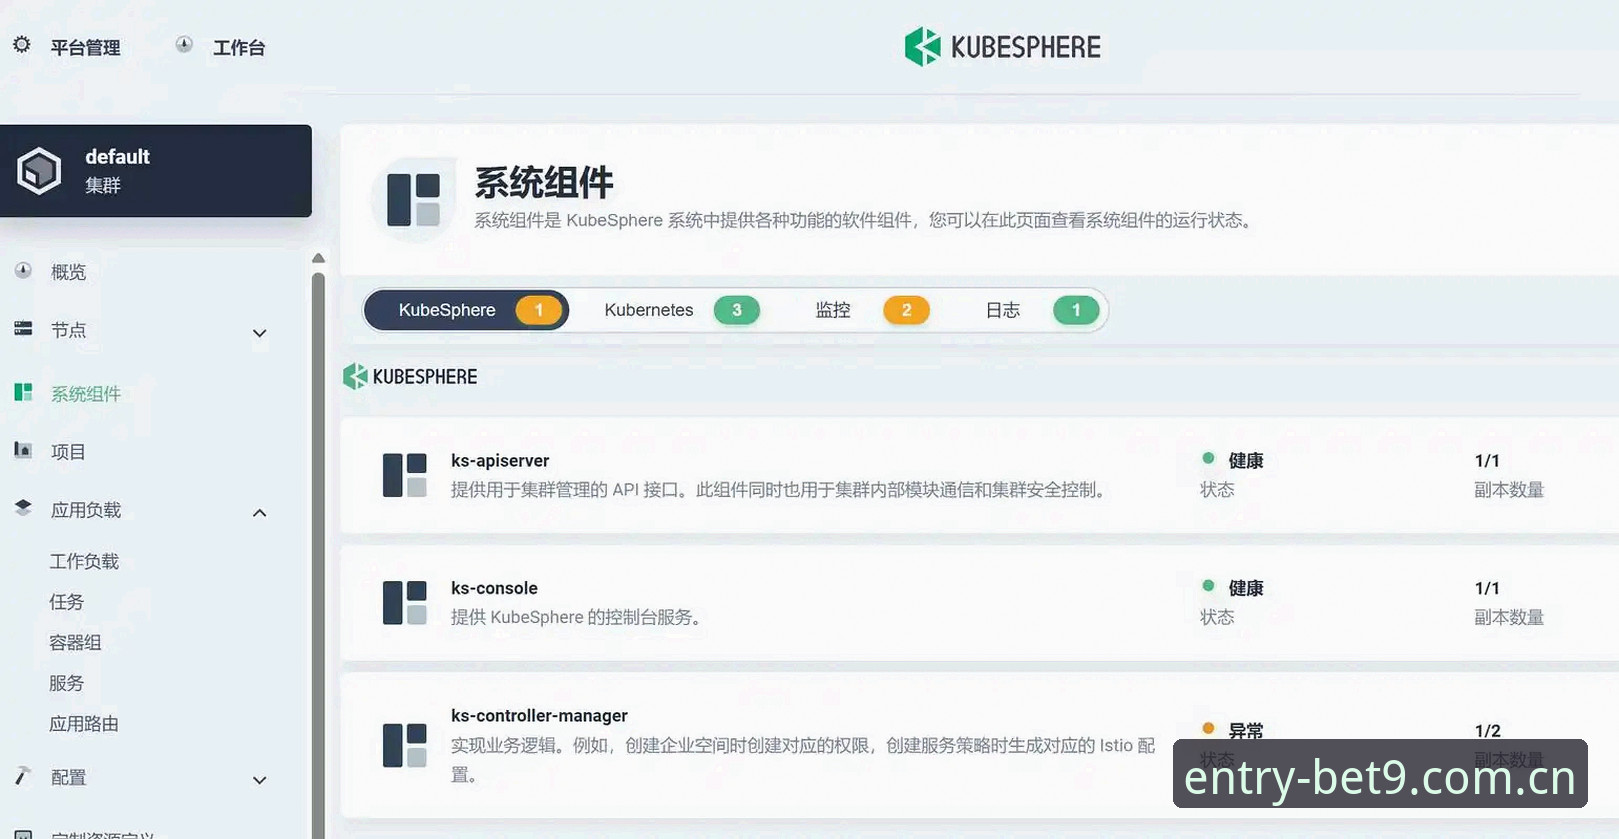Screen dimensions: 1619x839
Task: Click the KubeSphere tab count badge 1
Action: [x=539, y=310]
